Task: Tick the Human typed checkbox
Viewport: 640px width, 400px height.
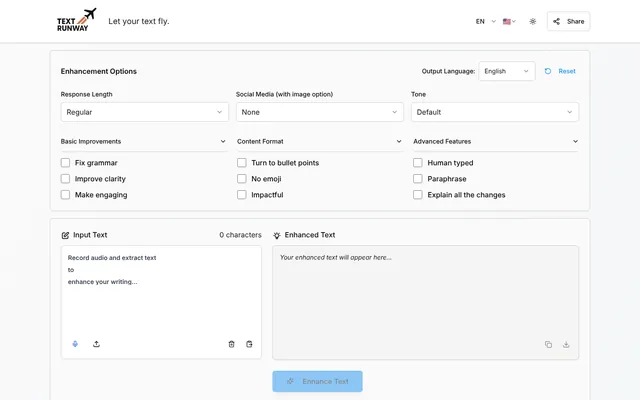Action: click(x=418, y=163)
